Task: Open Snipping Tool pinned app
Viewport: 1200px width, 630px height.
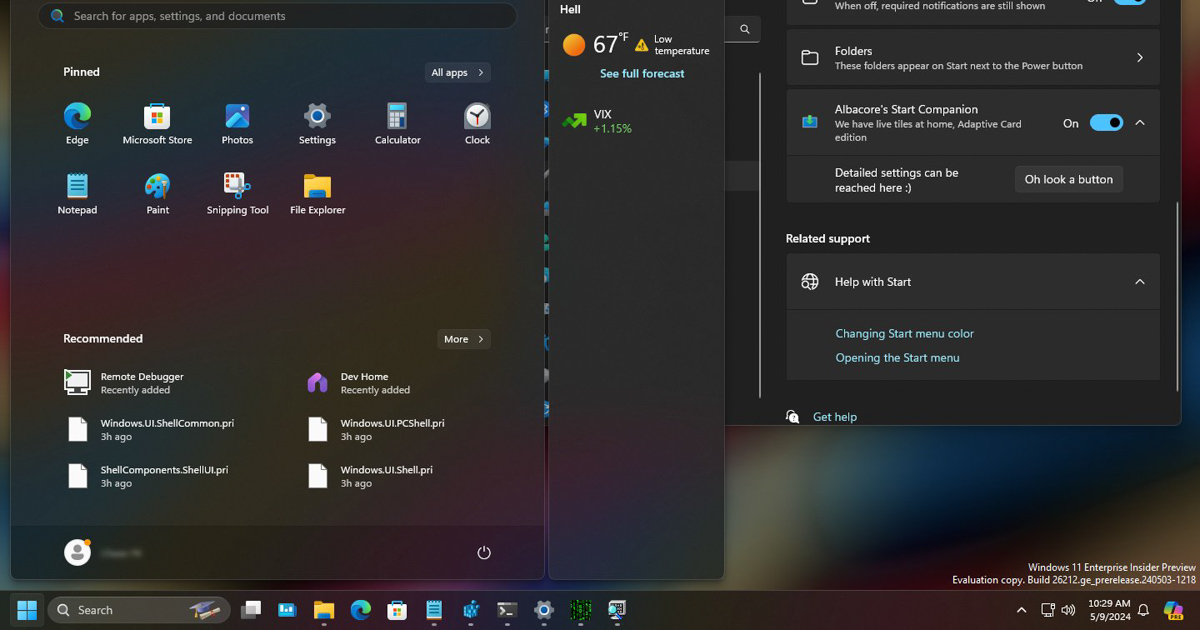Action: [x=237, y=194]
